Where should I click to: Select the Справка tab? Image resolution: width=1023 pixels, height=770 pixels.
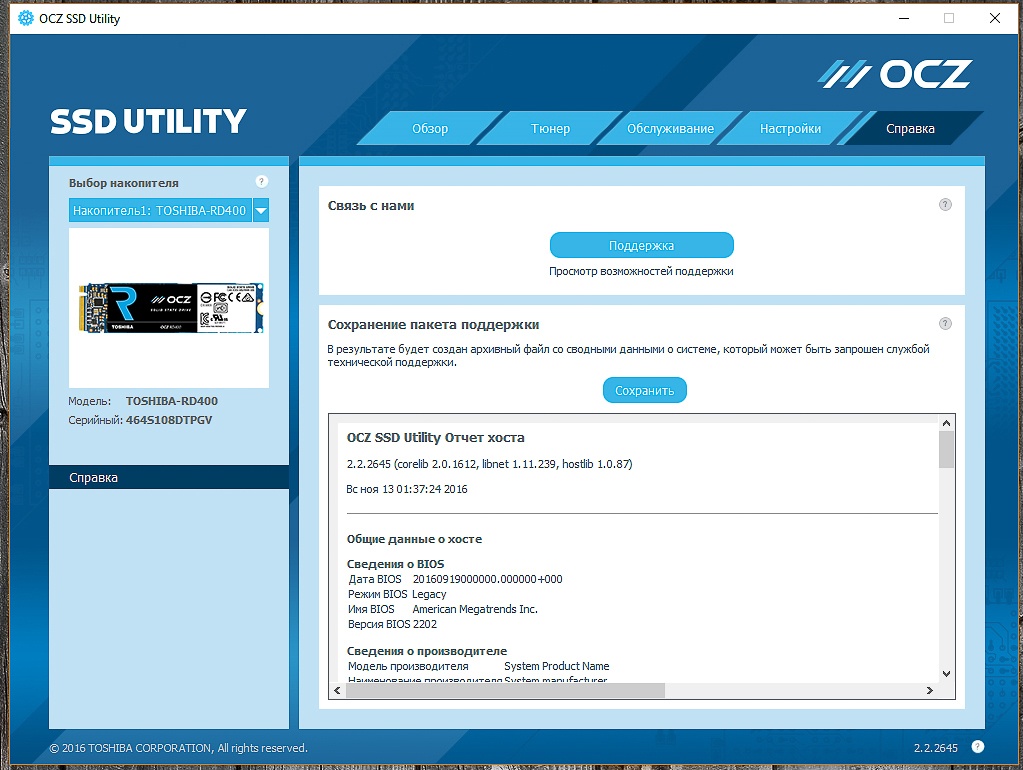(910, 129)
